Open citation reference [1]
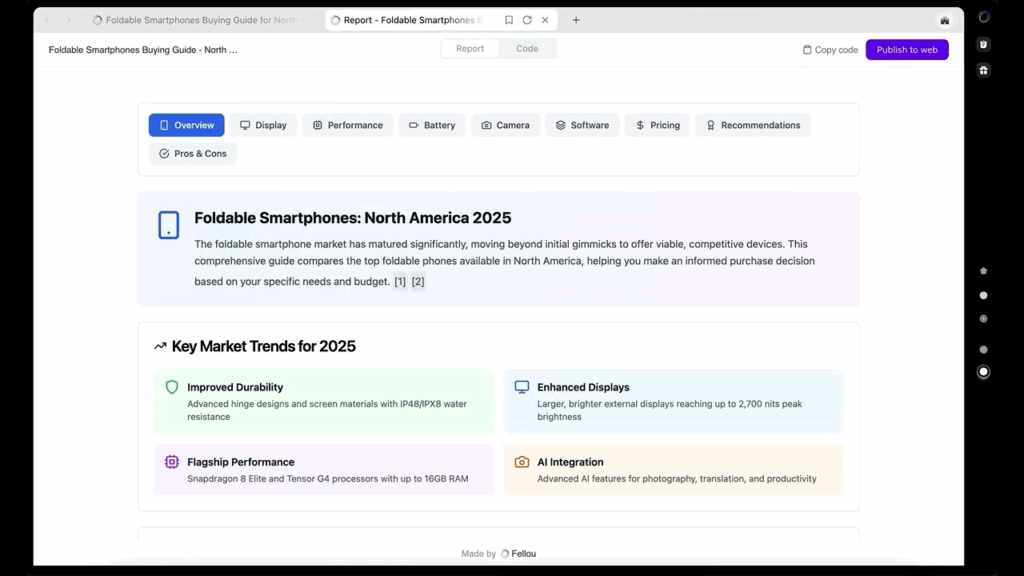 [400, 282]
